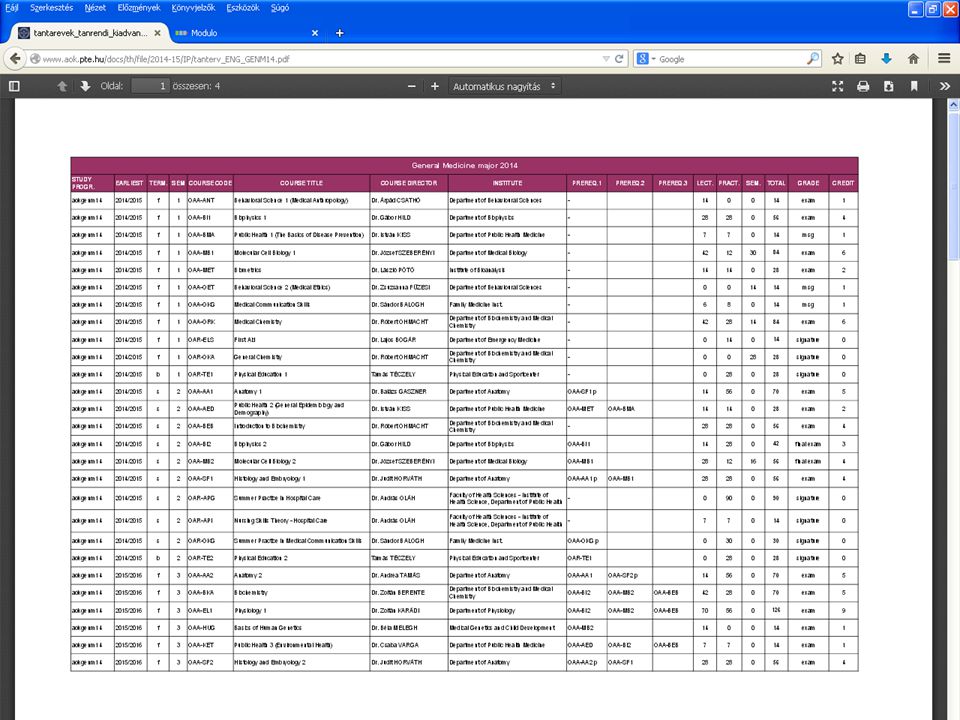Click Dr. Csaba VARGA director cell
The width and height of the screenshot is (960, 720).
tap(408, 645)
